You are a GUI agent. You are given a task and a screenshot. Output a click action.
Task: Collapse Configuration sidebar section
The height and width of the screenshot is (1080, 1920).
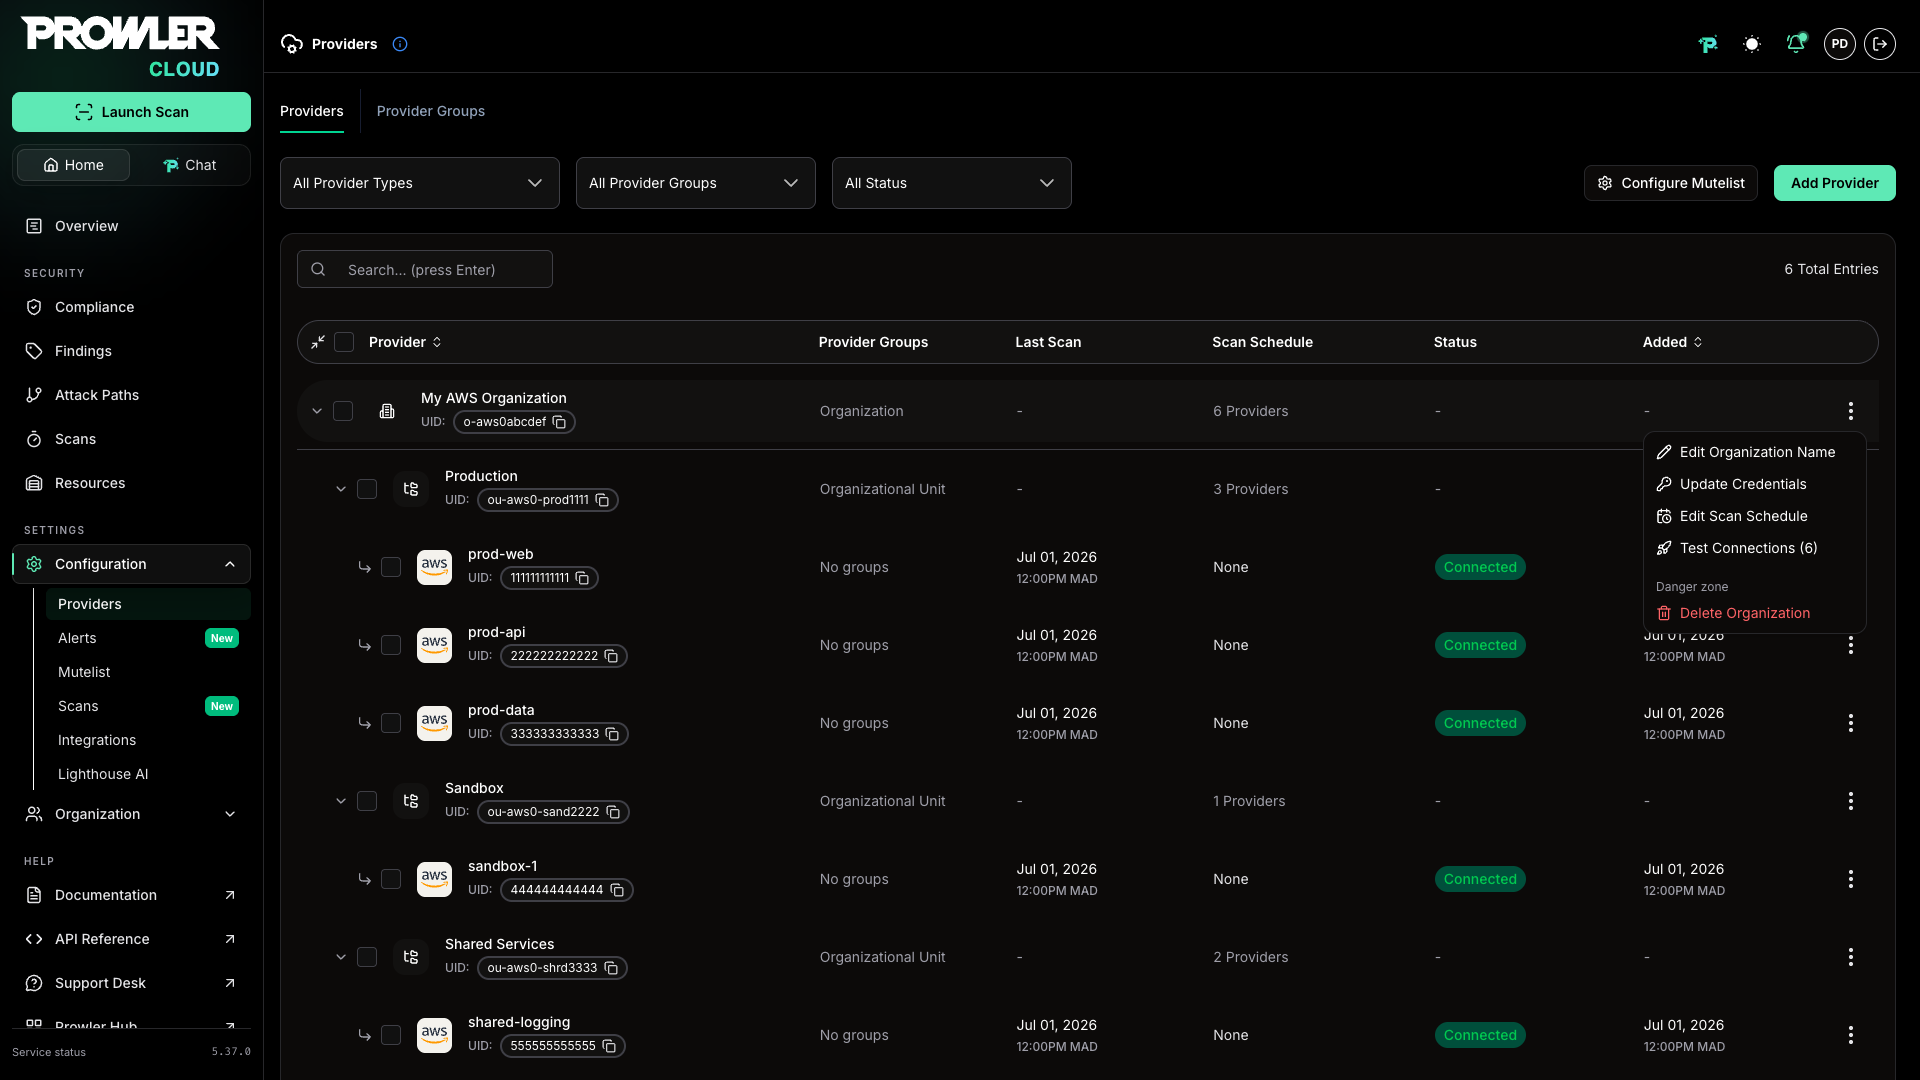pyautogui.click(x=131, y=564)
